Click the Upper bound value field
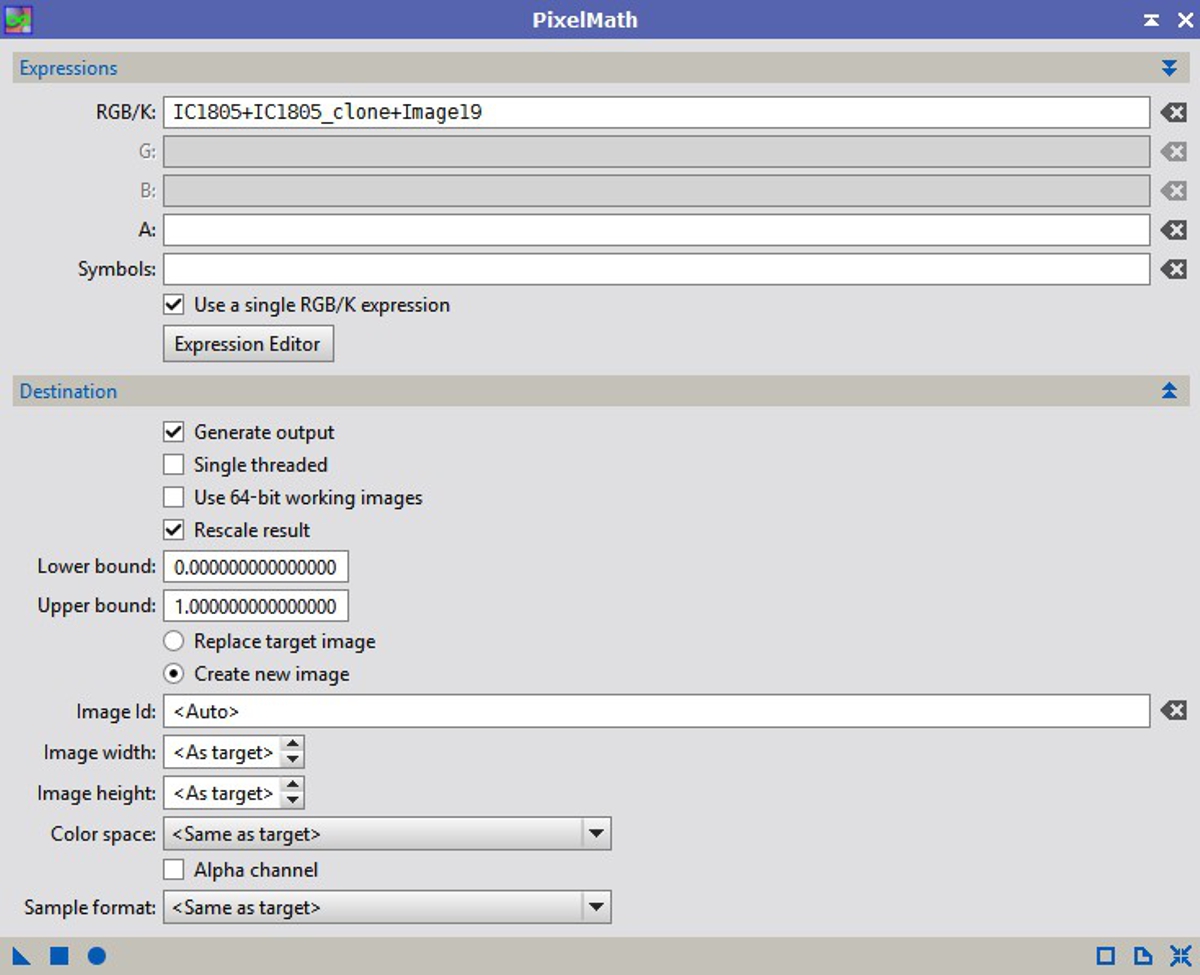Viewport: 1200px width, 975px height. tap(256, 605)
